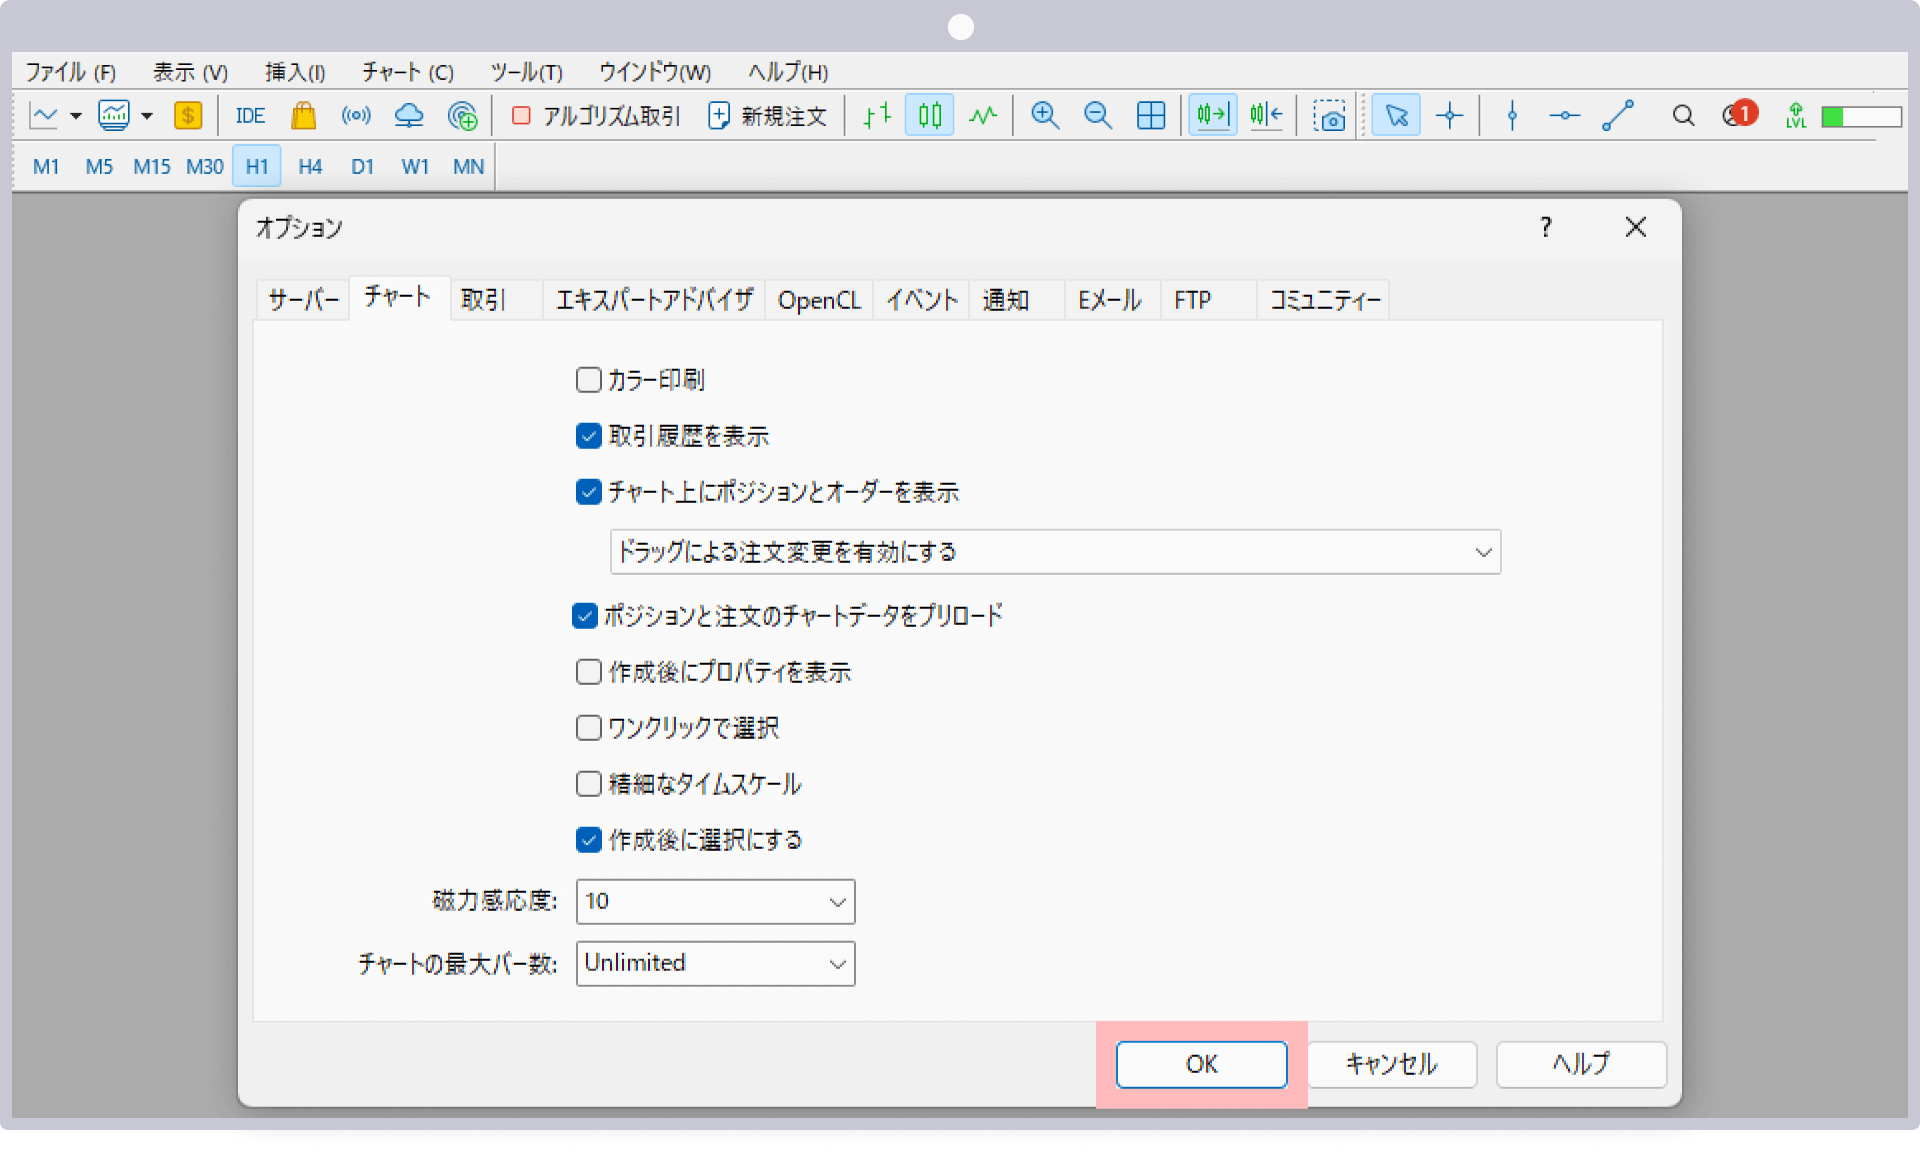
Task: Open the Market shopping bag icon
Action: tap(303, 116)
